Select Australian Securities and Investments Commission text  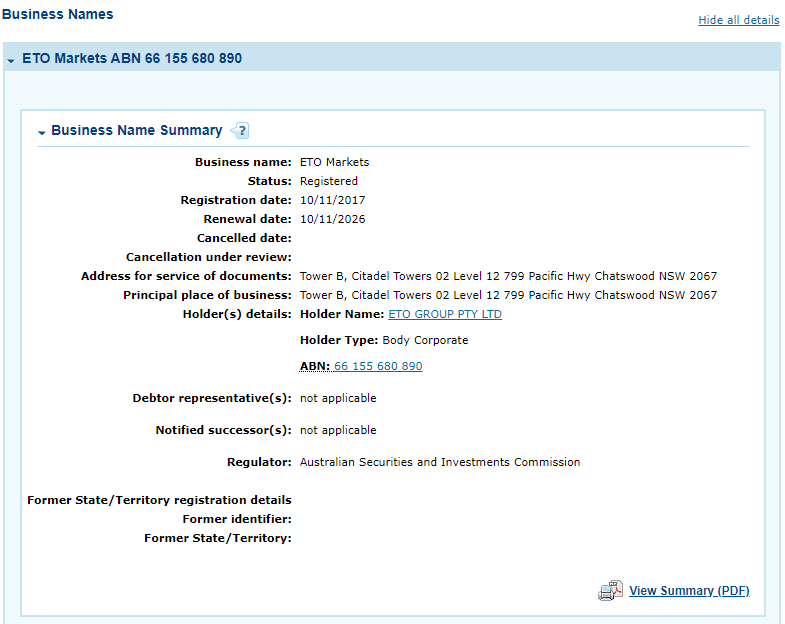(440, 462)
